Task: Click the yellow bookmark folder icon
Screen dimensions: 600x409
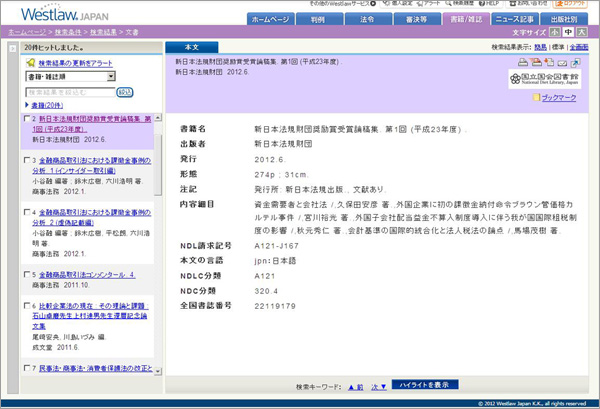Action: 535,98
